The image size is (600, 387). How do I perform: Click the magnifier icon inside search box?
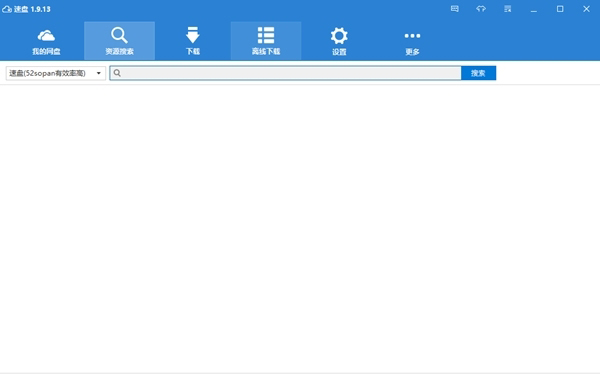[117, 73]
